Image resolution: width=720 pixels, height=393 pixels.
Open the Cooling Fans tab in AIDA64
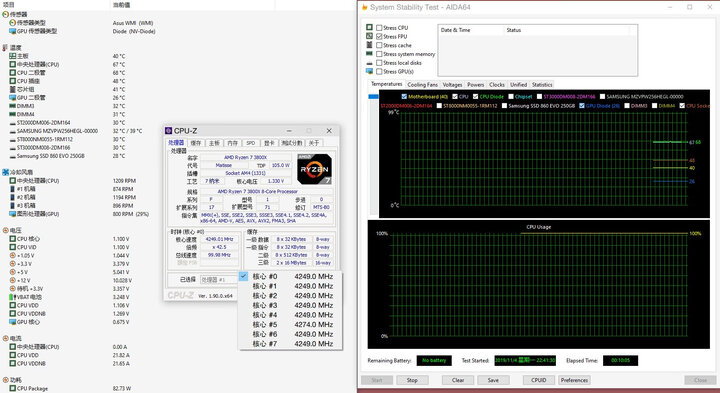(422, 85)
